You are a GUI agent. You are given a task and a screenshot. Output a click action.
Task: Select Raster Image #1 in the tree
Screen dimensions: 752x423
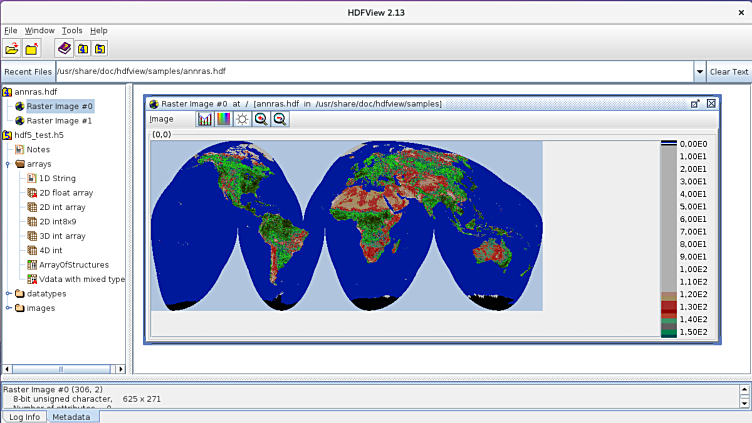click(x=59, y=120)
